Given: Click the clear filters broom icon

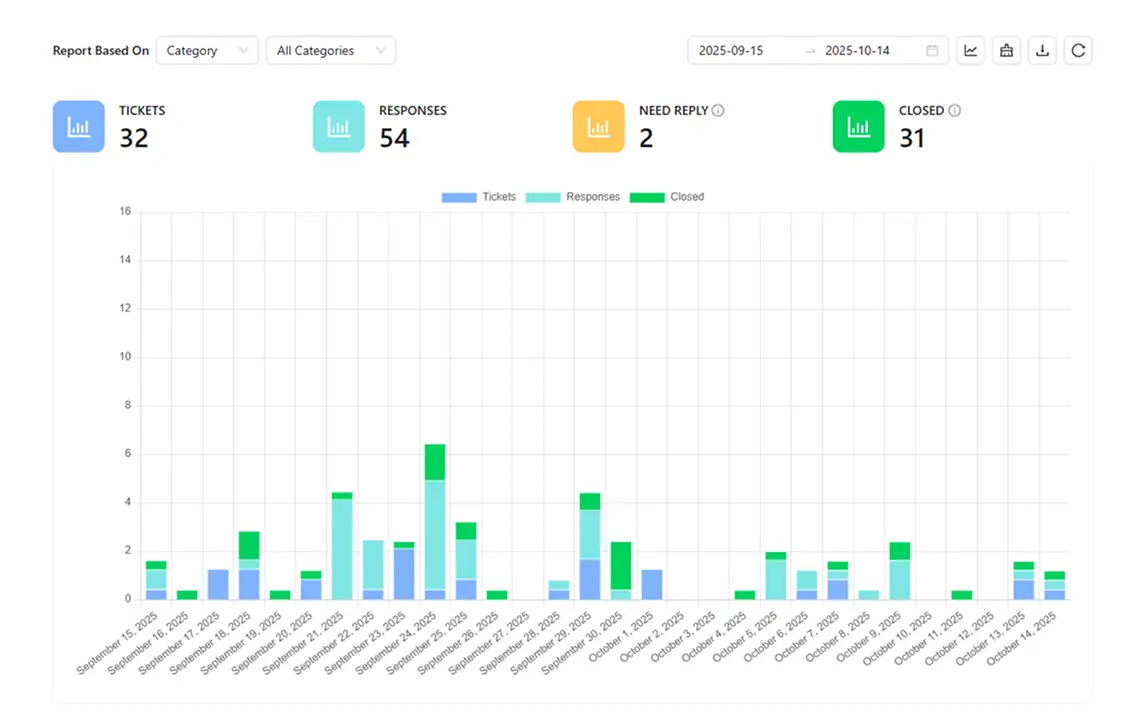Looking at the screenshot, I should (x=1006, y=51).
